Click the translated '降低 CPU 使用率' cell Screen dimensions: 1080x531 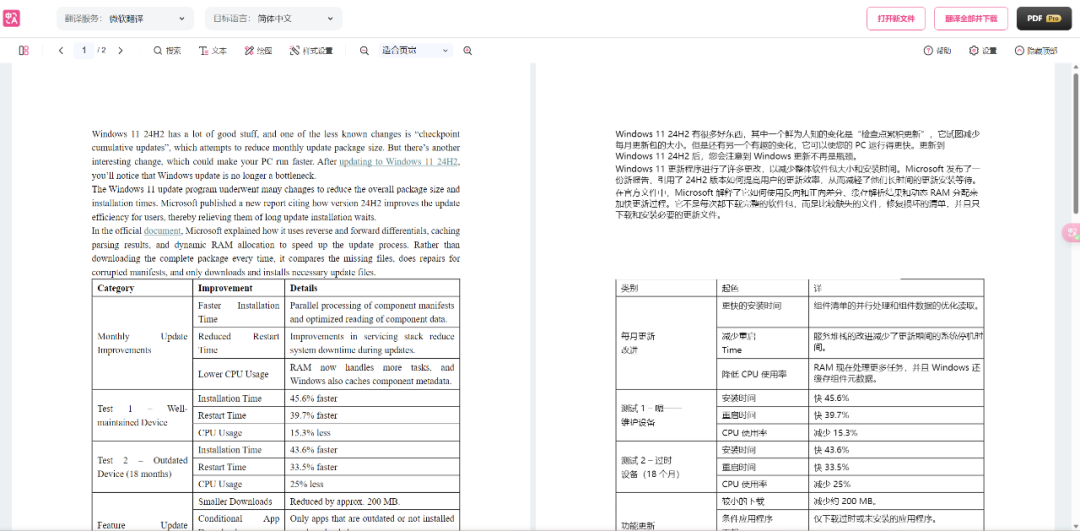point(762,374)
